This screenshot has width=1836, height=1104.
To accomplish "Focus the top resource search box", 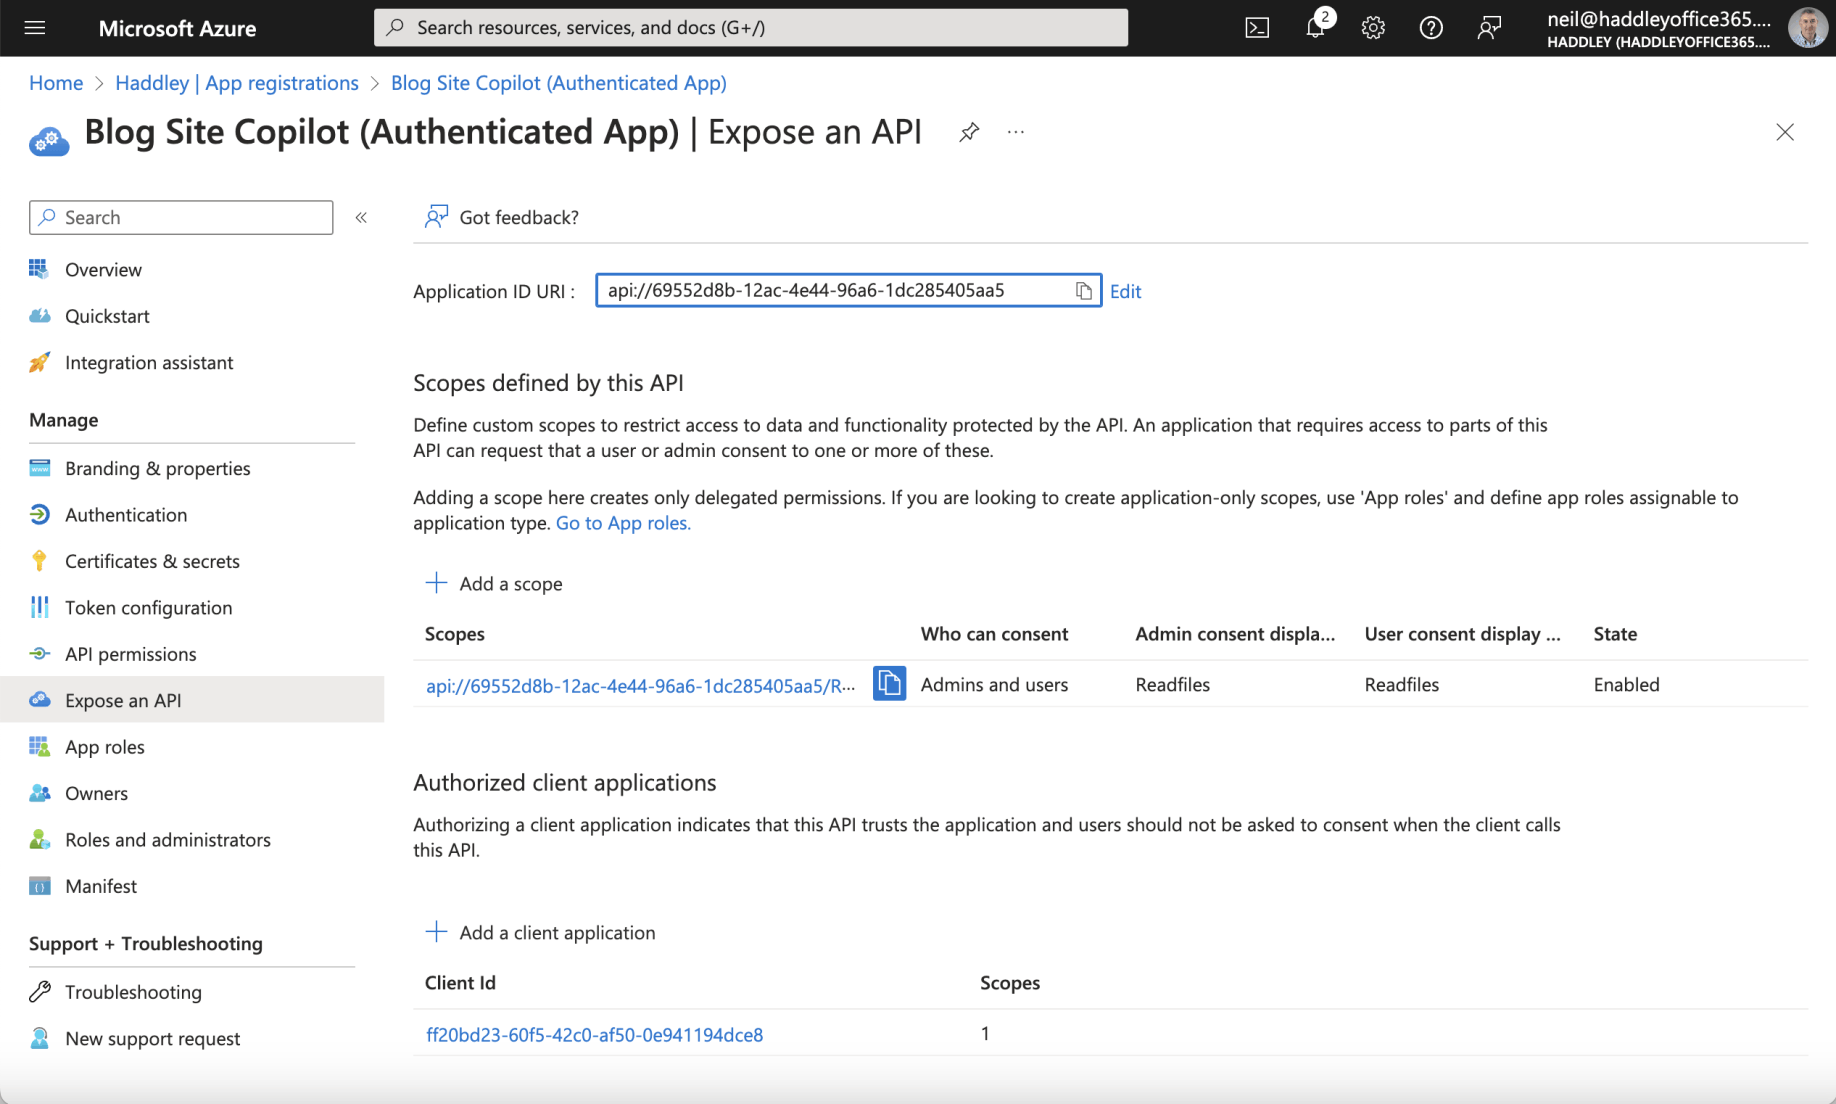I will 750,28.
